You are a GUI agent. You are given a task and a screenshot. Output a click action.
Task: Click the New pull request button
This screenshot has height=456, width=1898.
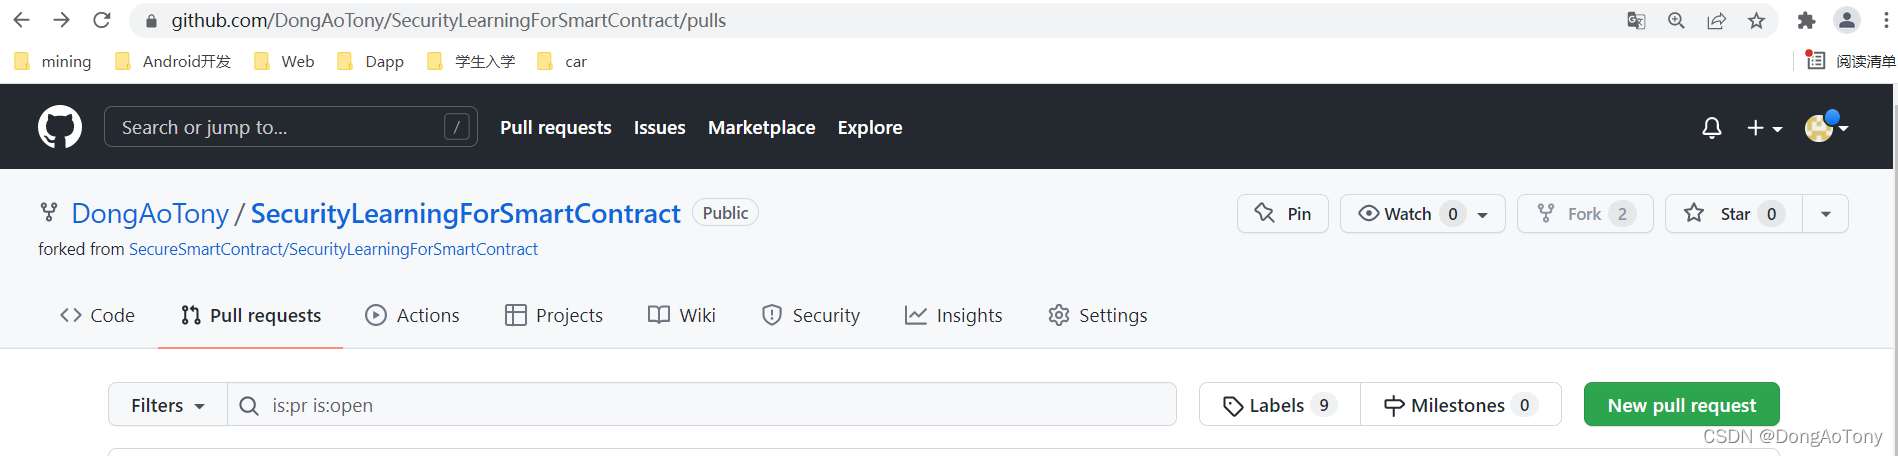[x=1681, y=405]
